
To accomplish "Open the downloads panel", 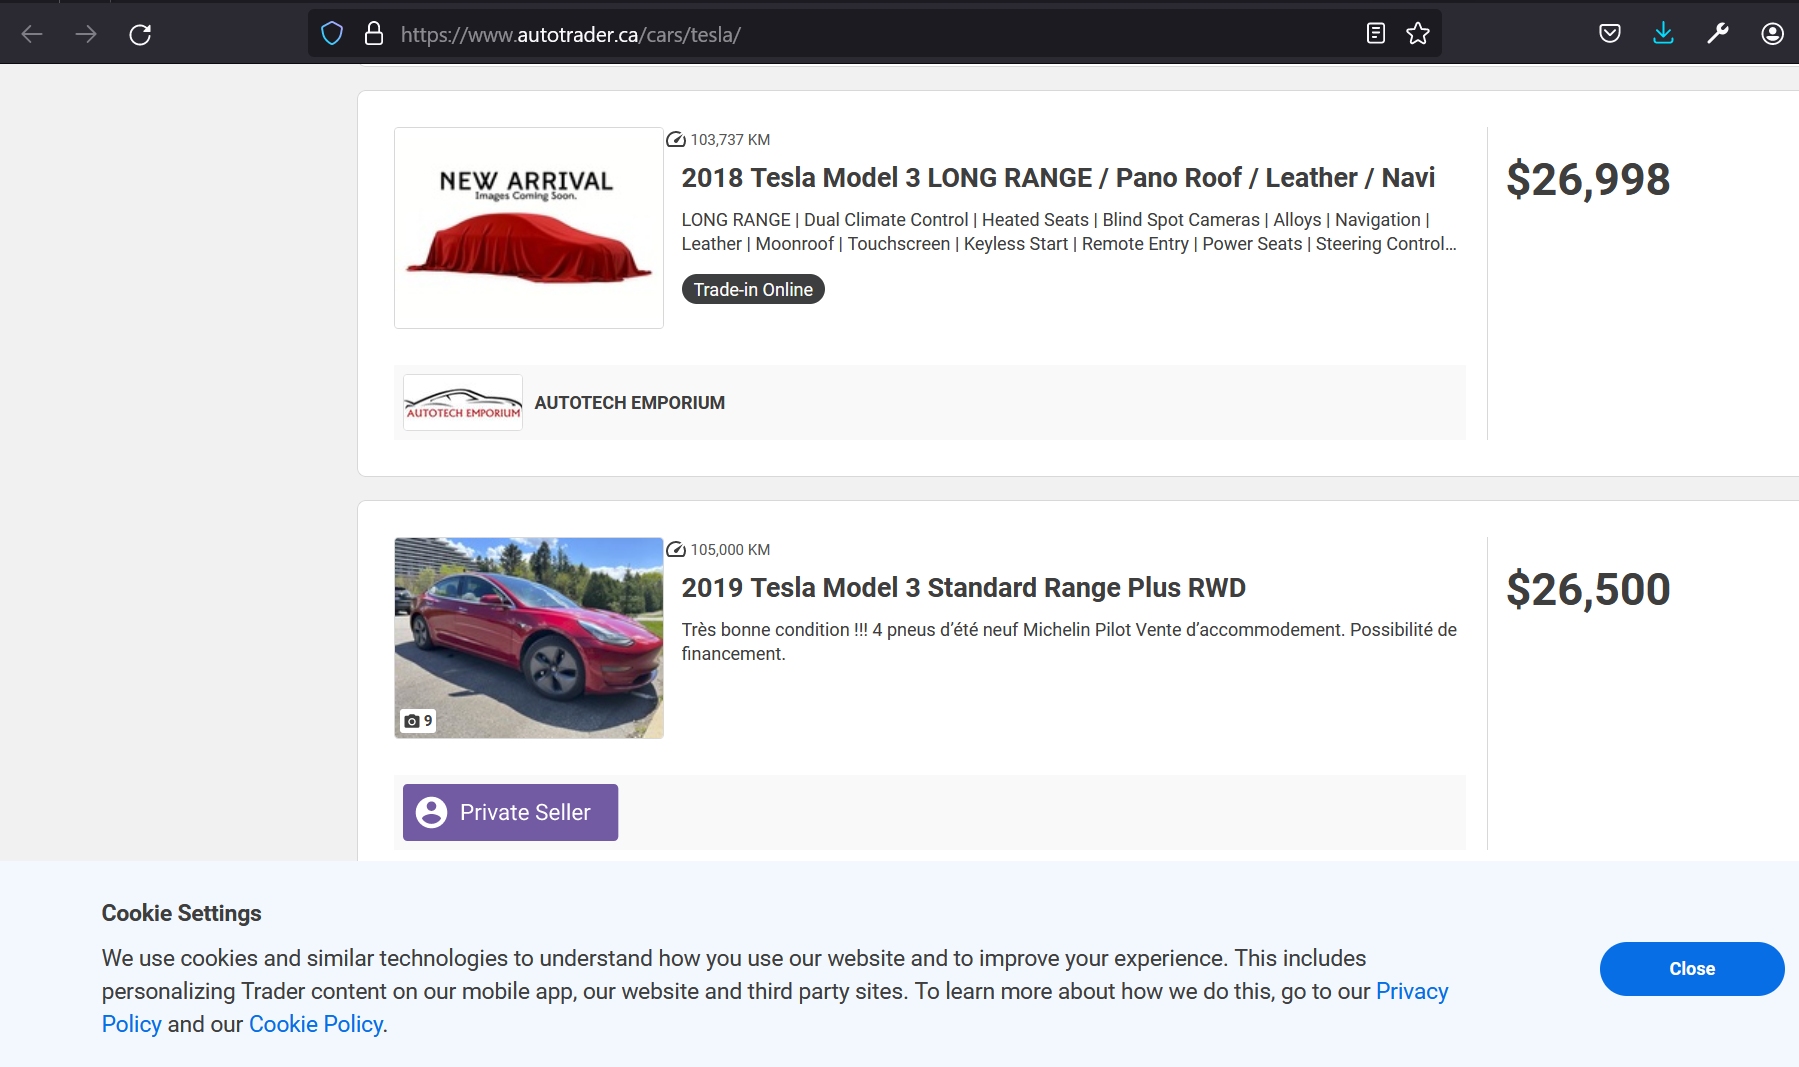I will (x=1664, y=34).
